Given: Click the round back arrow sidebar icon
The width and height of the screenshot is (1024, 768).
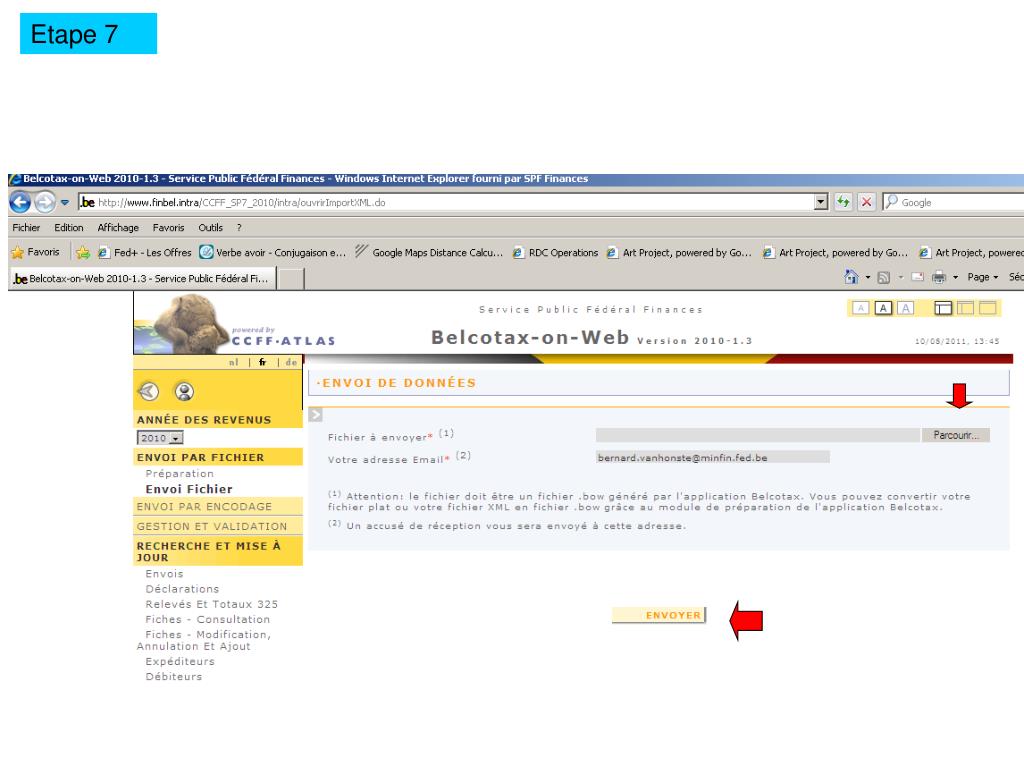Looking at the screenshot, I should 149,391.
